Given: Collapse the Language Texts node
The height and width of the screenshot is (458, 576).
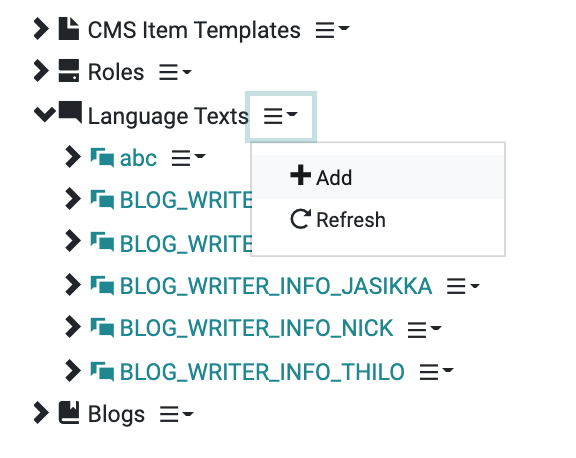Looking at the screenshot, I should pyautogui.click(x=44, y=114).
